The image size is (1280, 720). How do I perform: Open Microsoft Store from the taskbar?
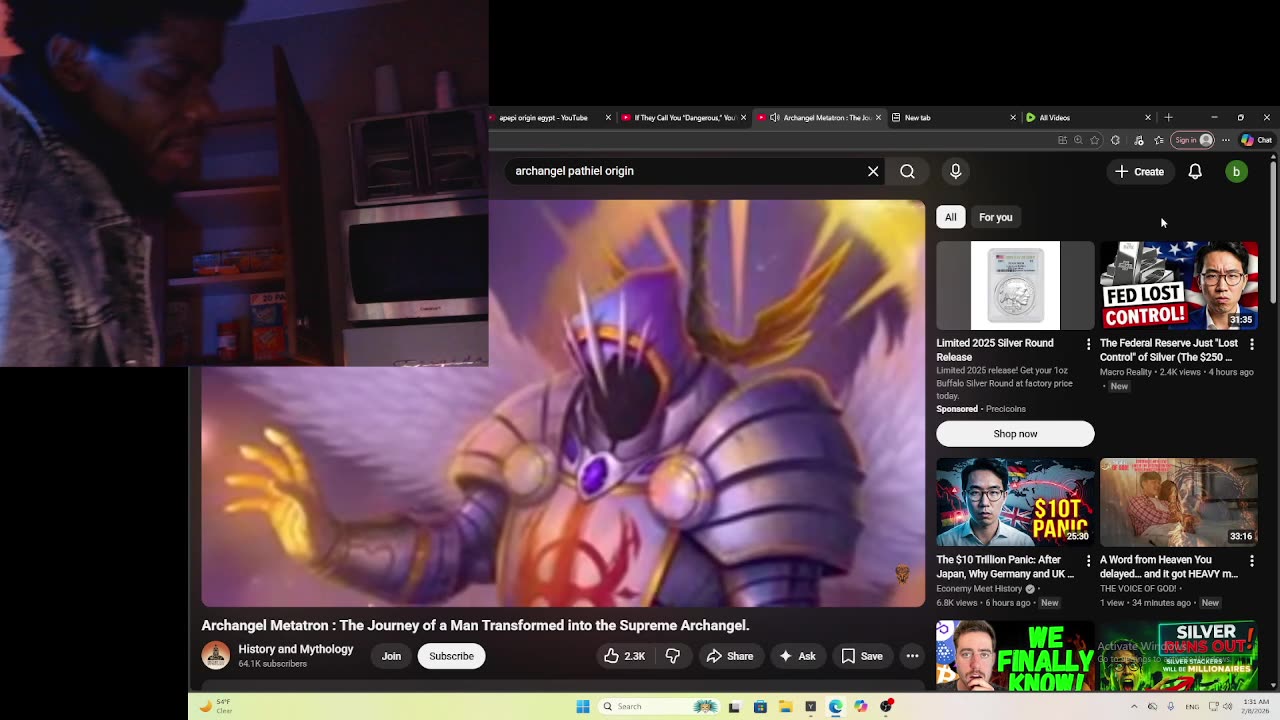coord(760,706)
